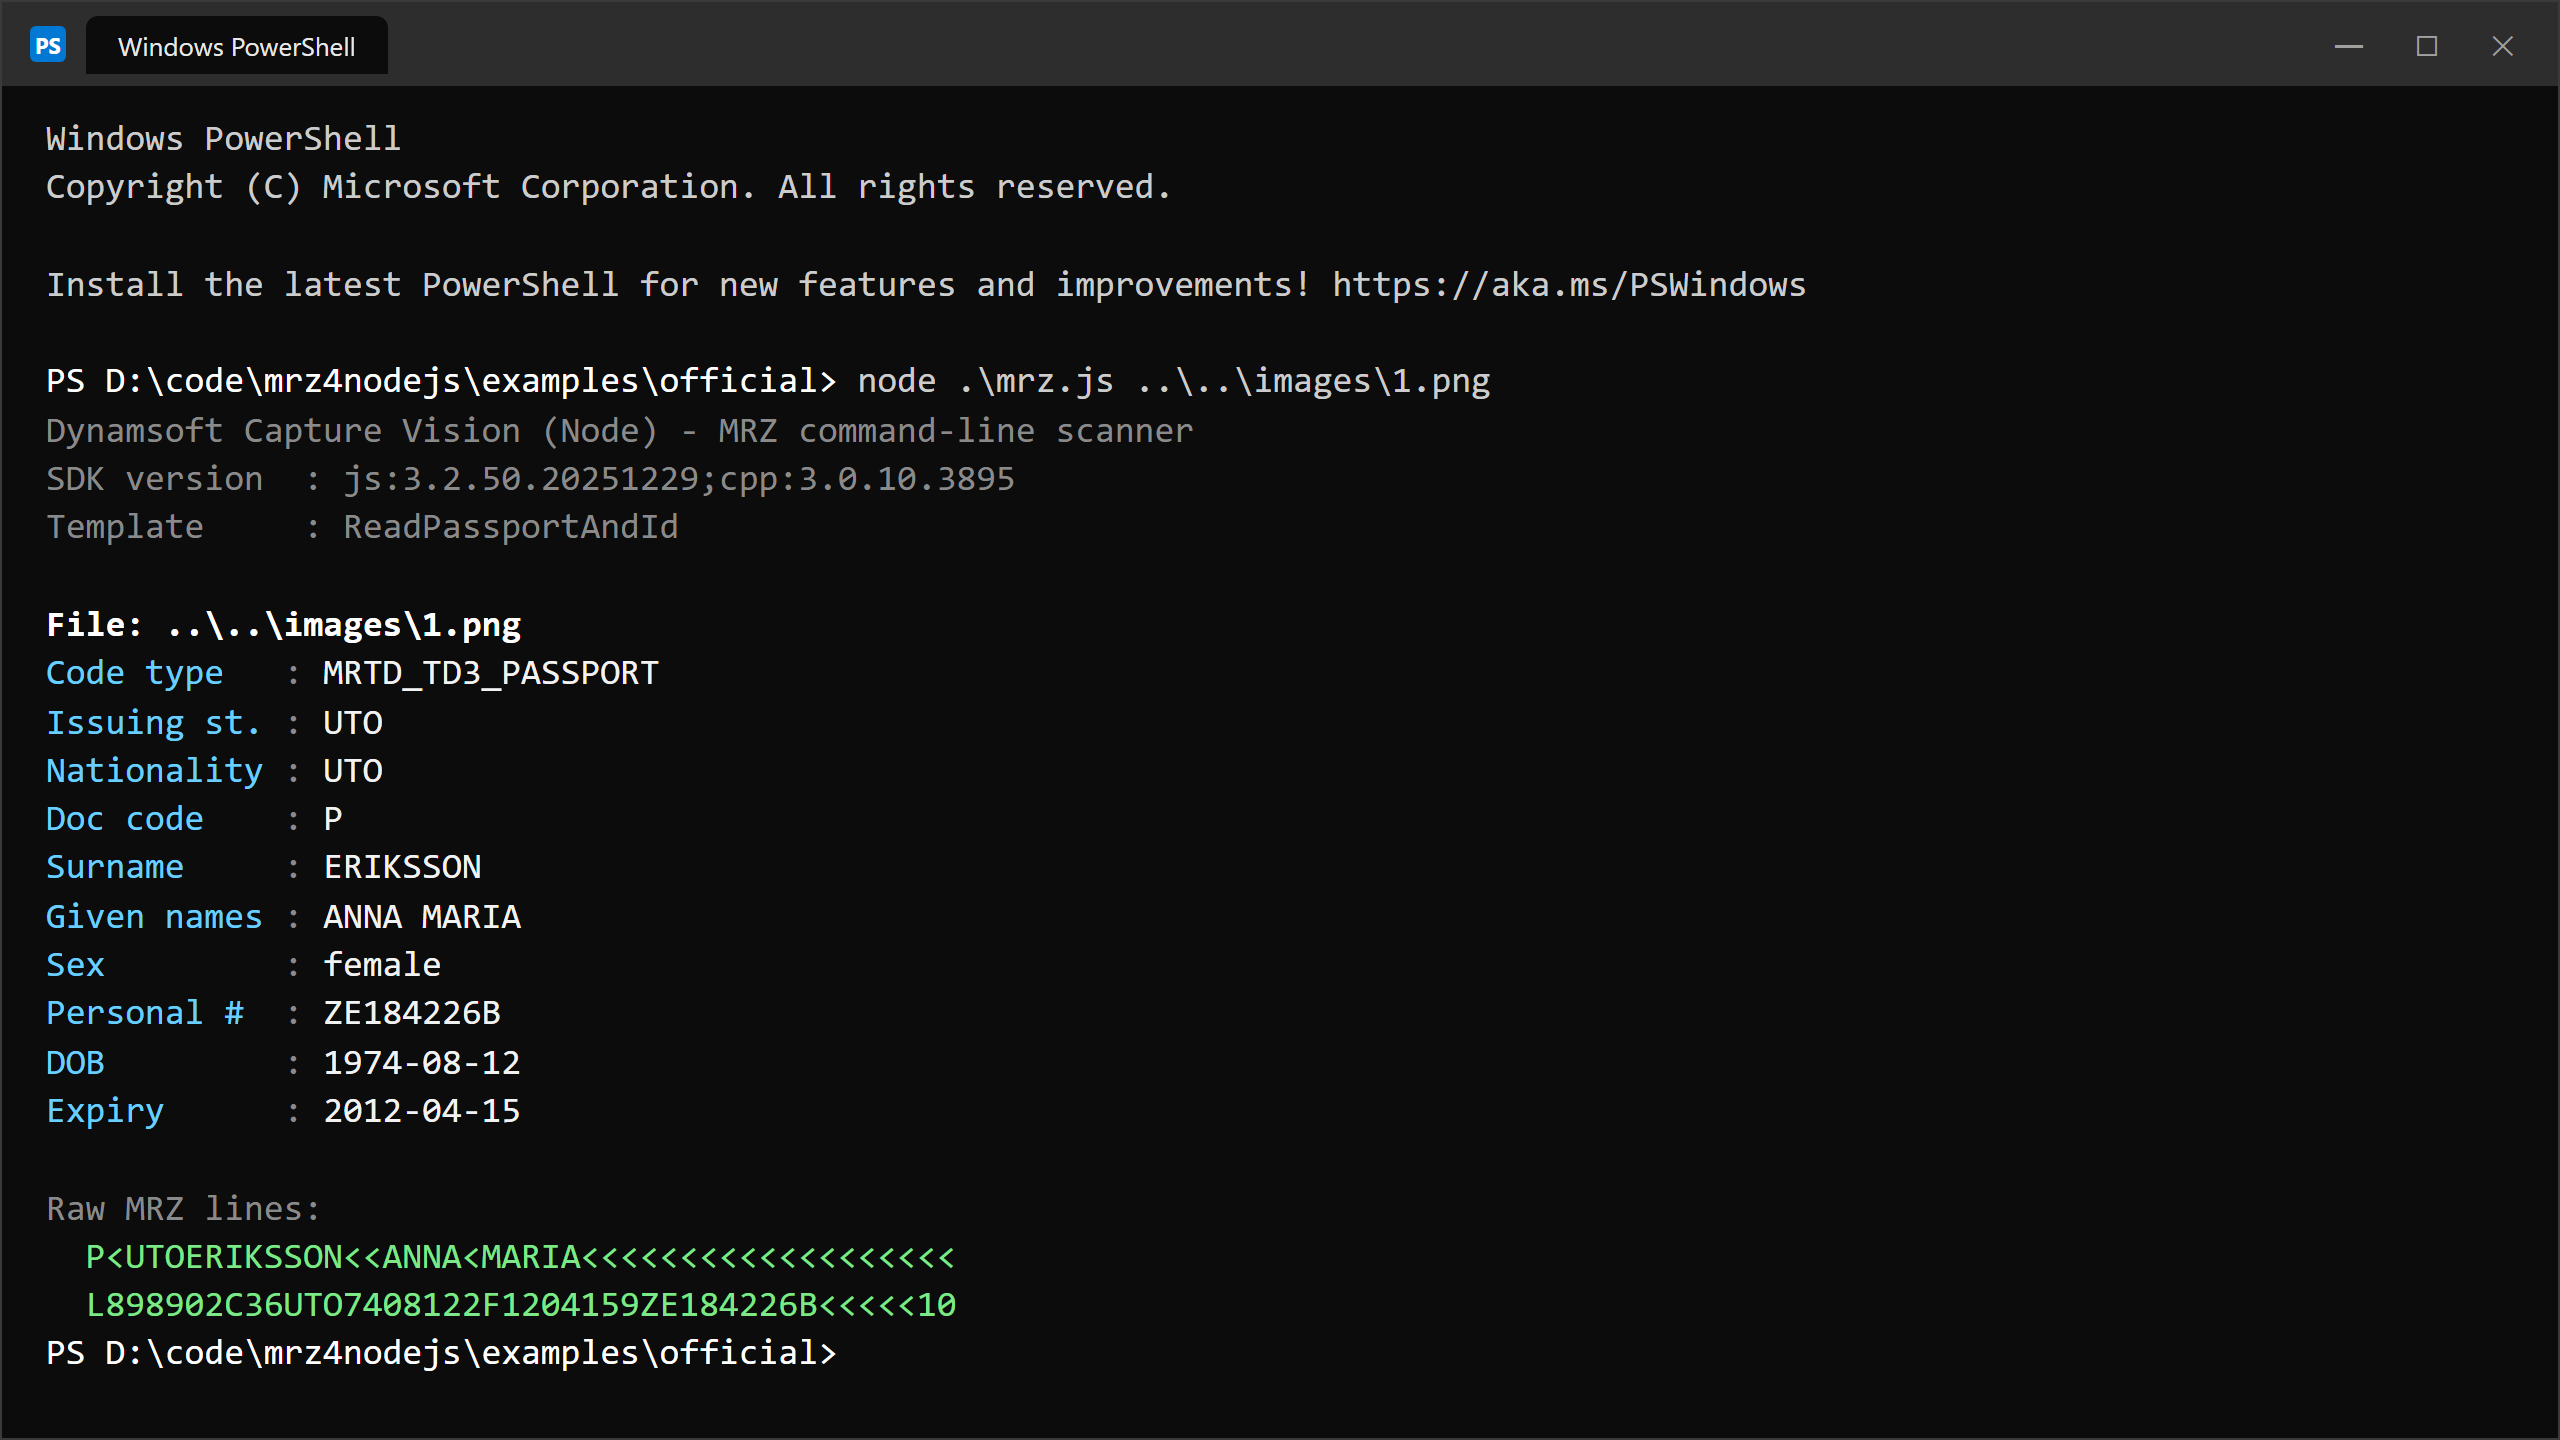Click the UTO value next to Nationality
The width and height of the screenshot is (2560, 1440).
[x=352, y=771]
